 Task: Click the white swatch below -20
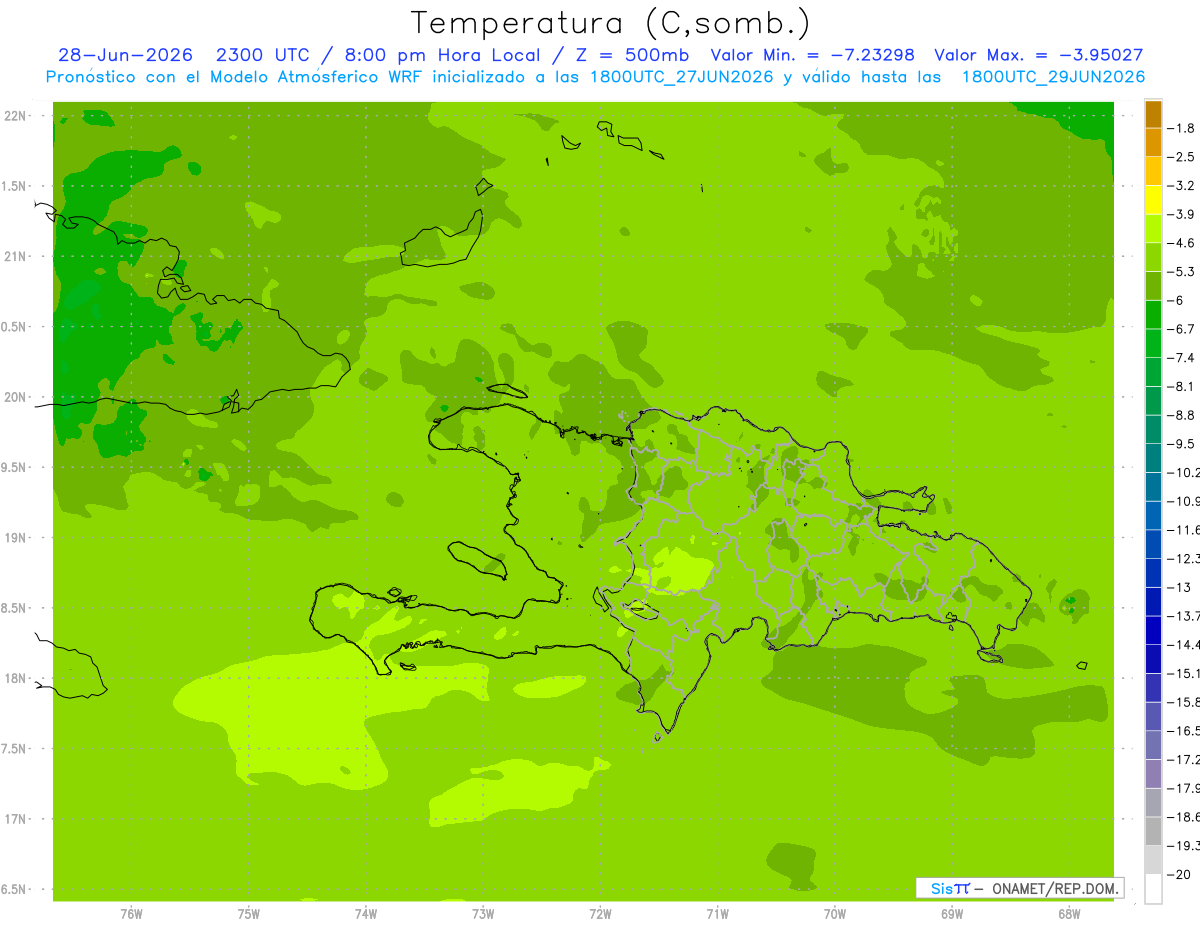pyautogui.click(x=1153, y=889)
